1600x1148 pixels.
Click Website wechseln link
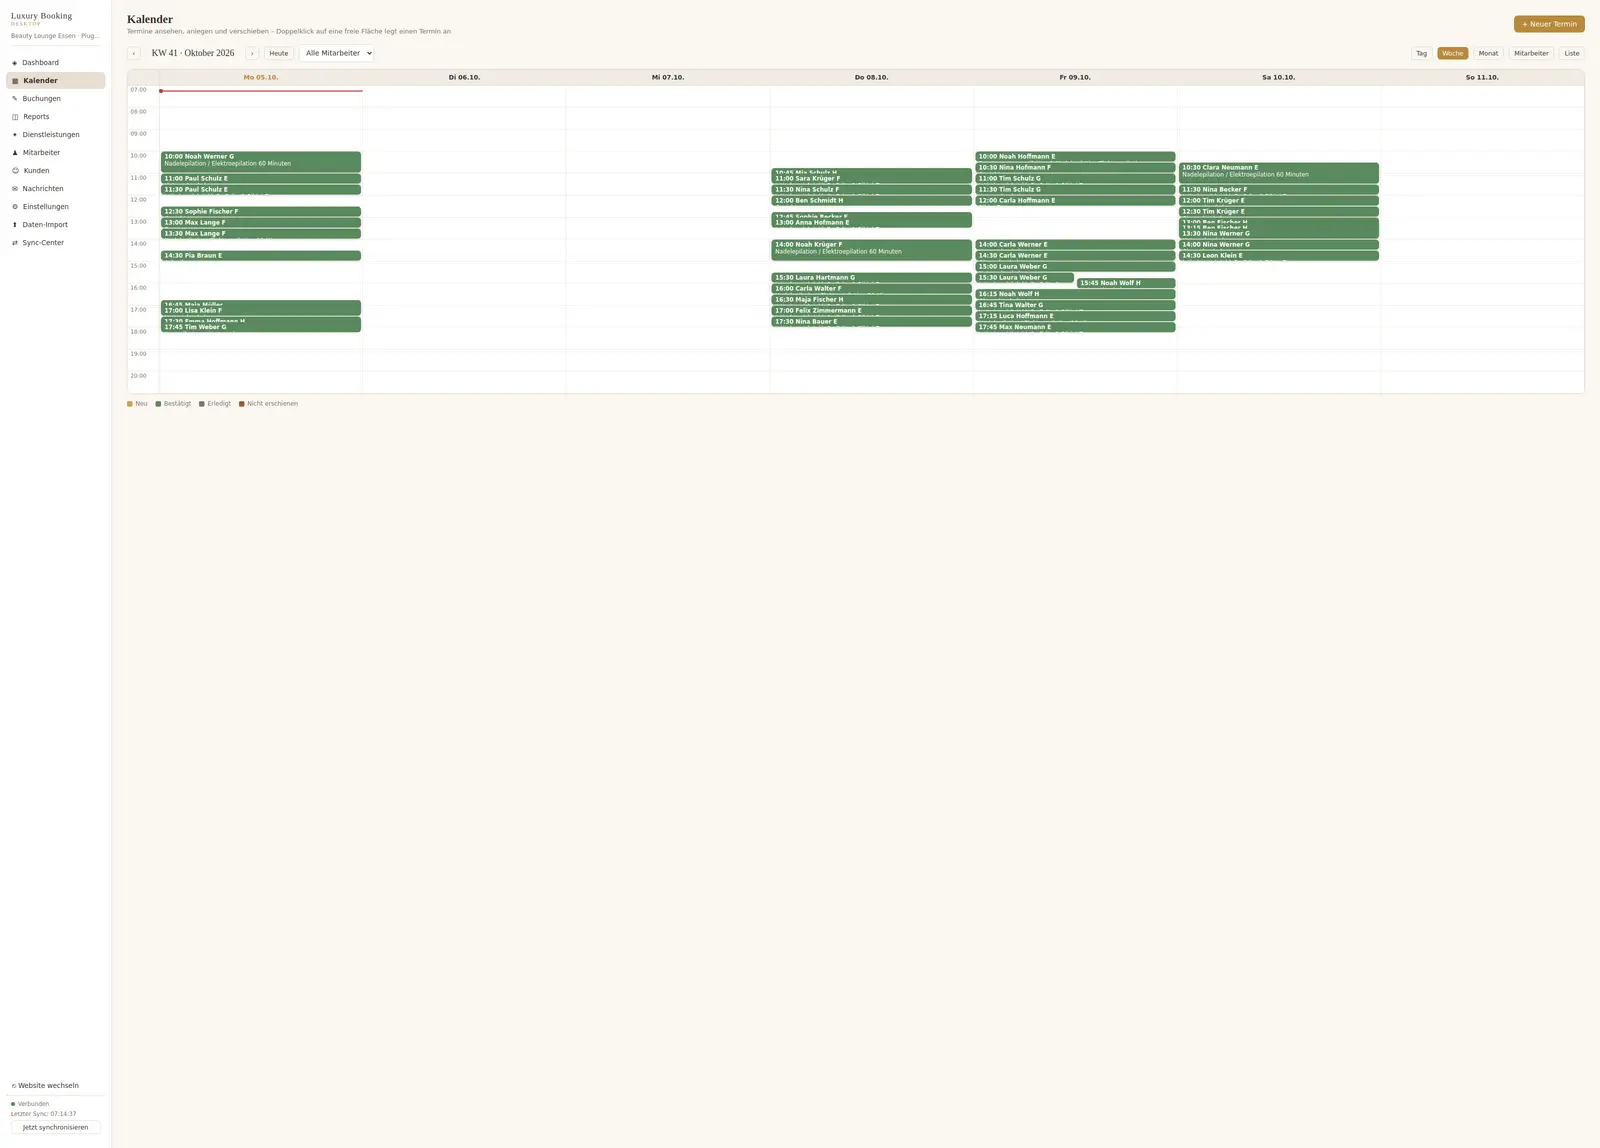[x=45, y=1085]
